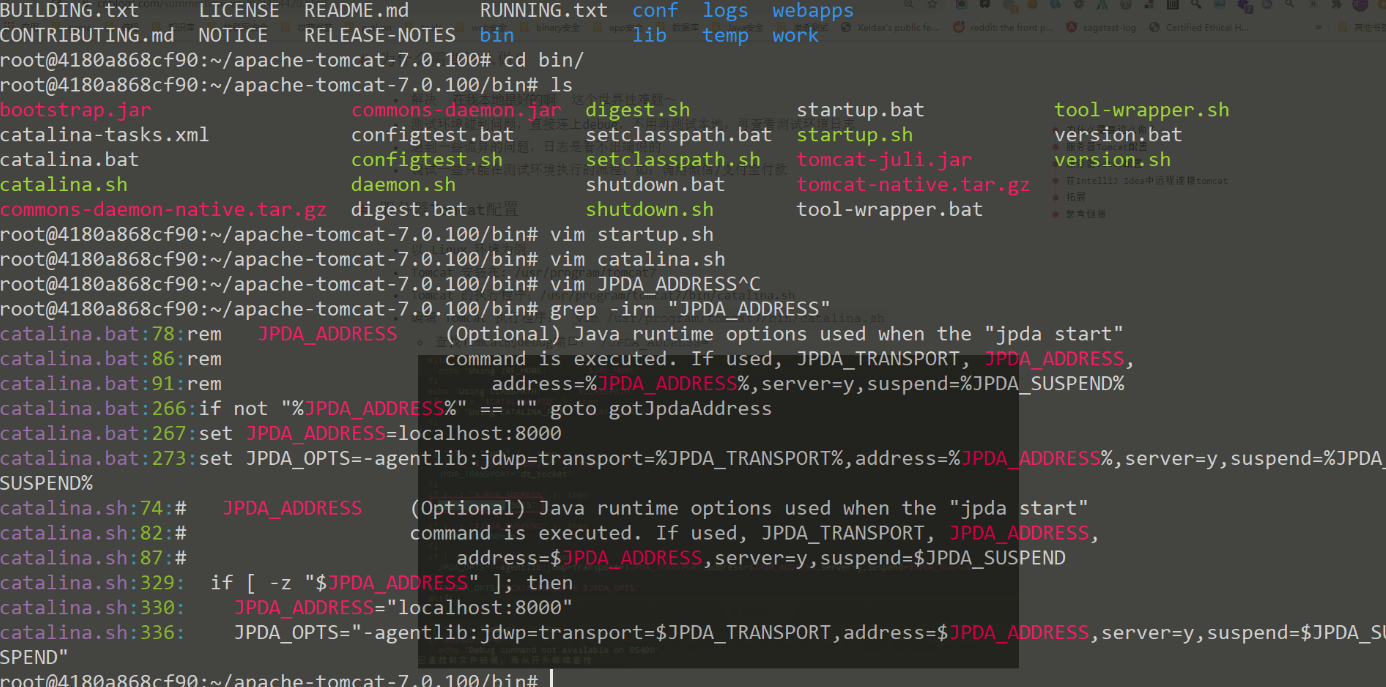The image size is (1386, 687).
Task: Click green daemon.sh file name
Action: point(403,185)
